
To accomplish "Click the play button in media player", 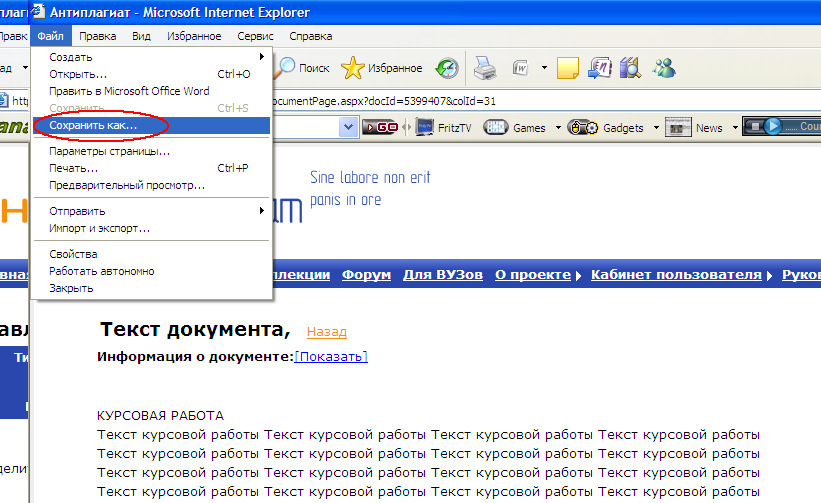I will click(x=773, y=127).
